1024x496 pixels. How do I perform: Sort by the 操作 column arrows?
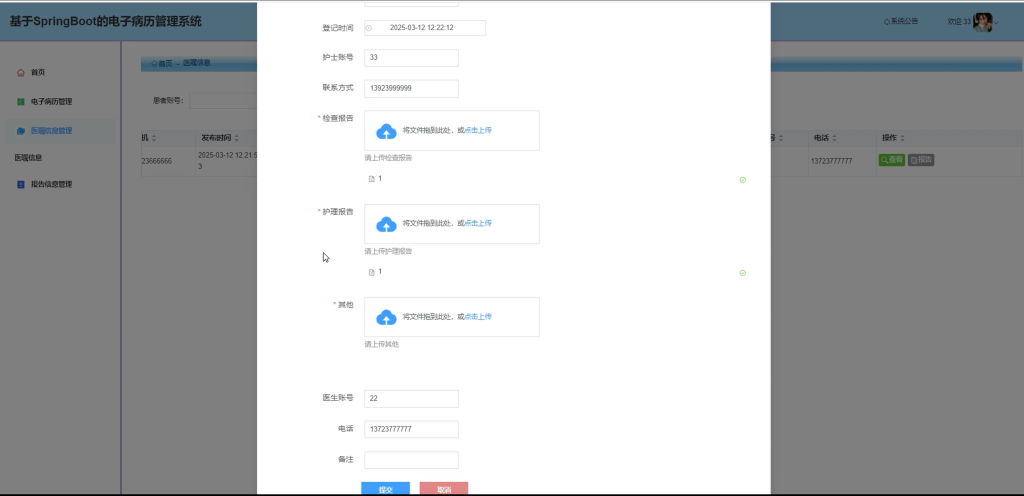[903, 138]
